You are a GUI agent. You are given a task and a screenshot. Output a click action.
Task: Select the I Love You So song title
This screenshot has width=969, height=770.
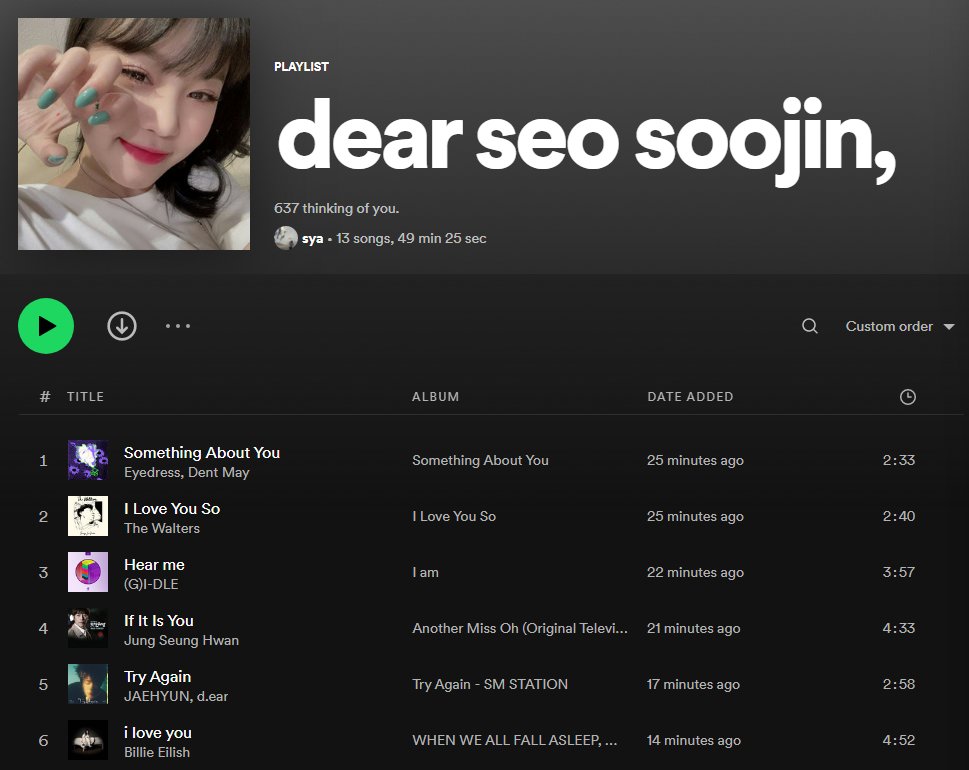click(x=172, y=509)
